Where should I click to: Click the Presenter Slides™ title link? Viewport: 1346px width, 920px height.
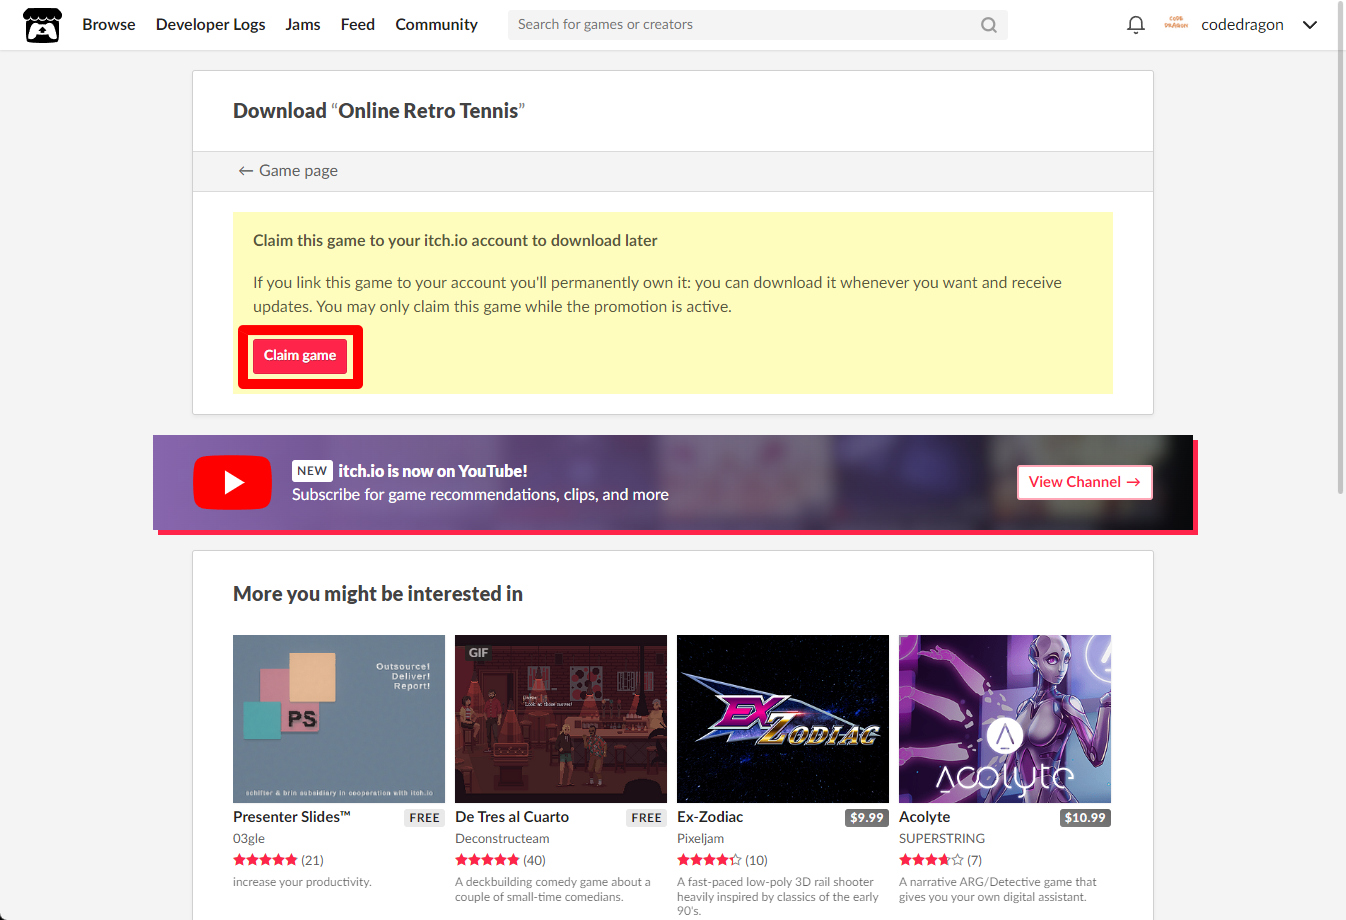[x=292, y=817]
